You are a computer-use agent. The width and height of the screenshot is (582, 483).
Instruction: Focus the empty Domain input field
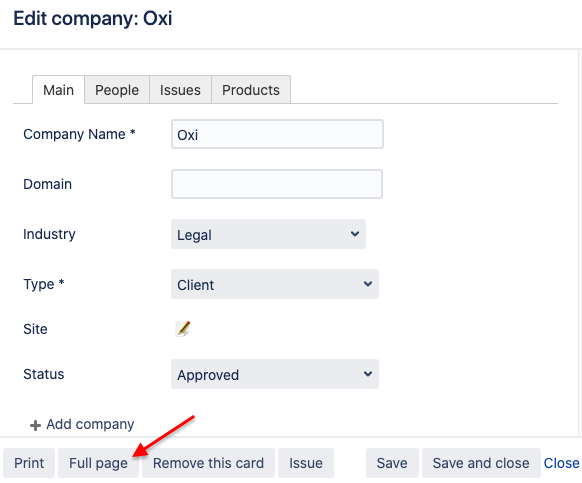click(x=277, y=184)
